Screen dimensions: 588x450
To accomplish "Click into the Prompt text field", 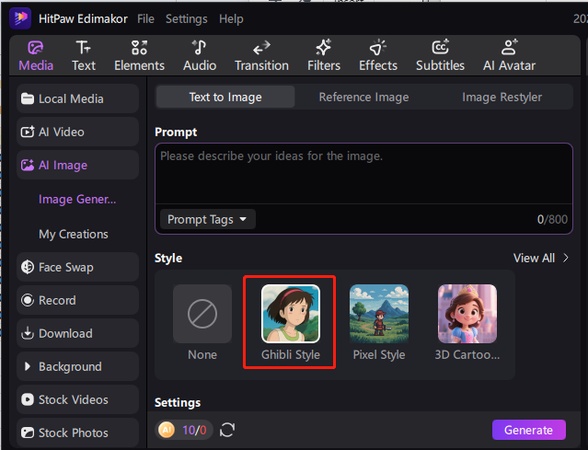I will [364, 174].
